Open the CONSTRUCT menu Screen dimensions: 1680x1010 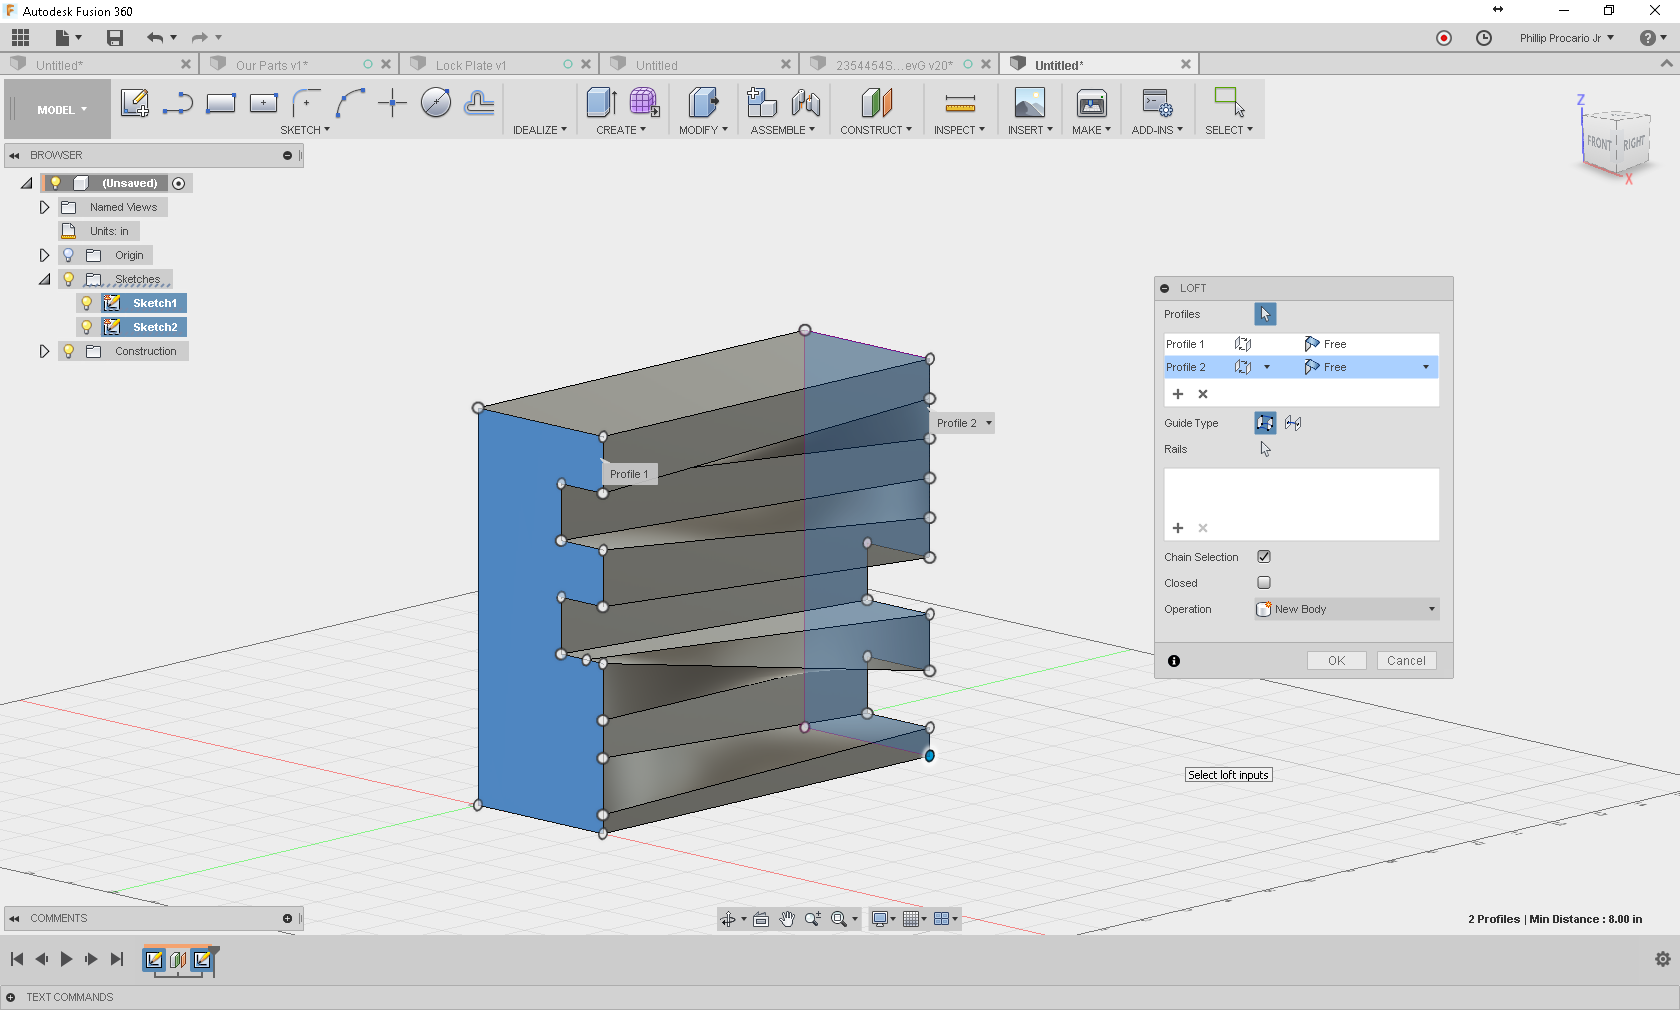coord(876,130)
